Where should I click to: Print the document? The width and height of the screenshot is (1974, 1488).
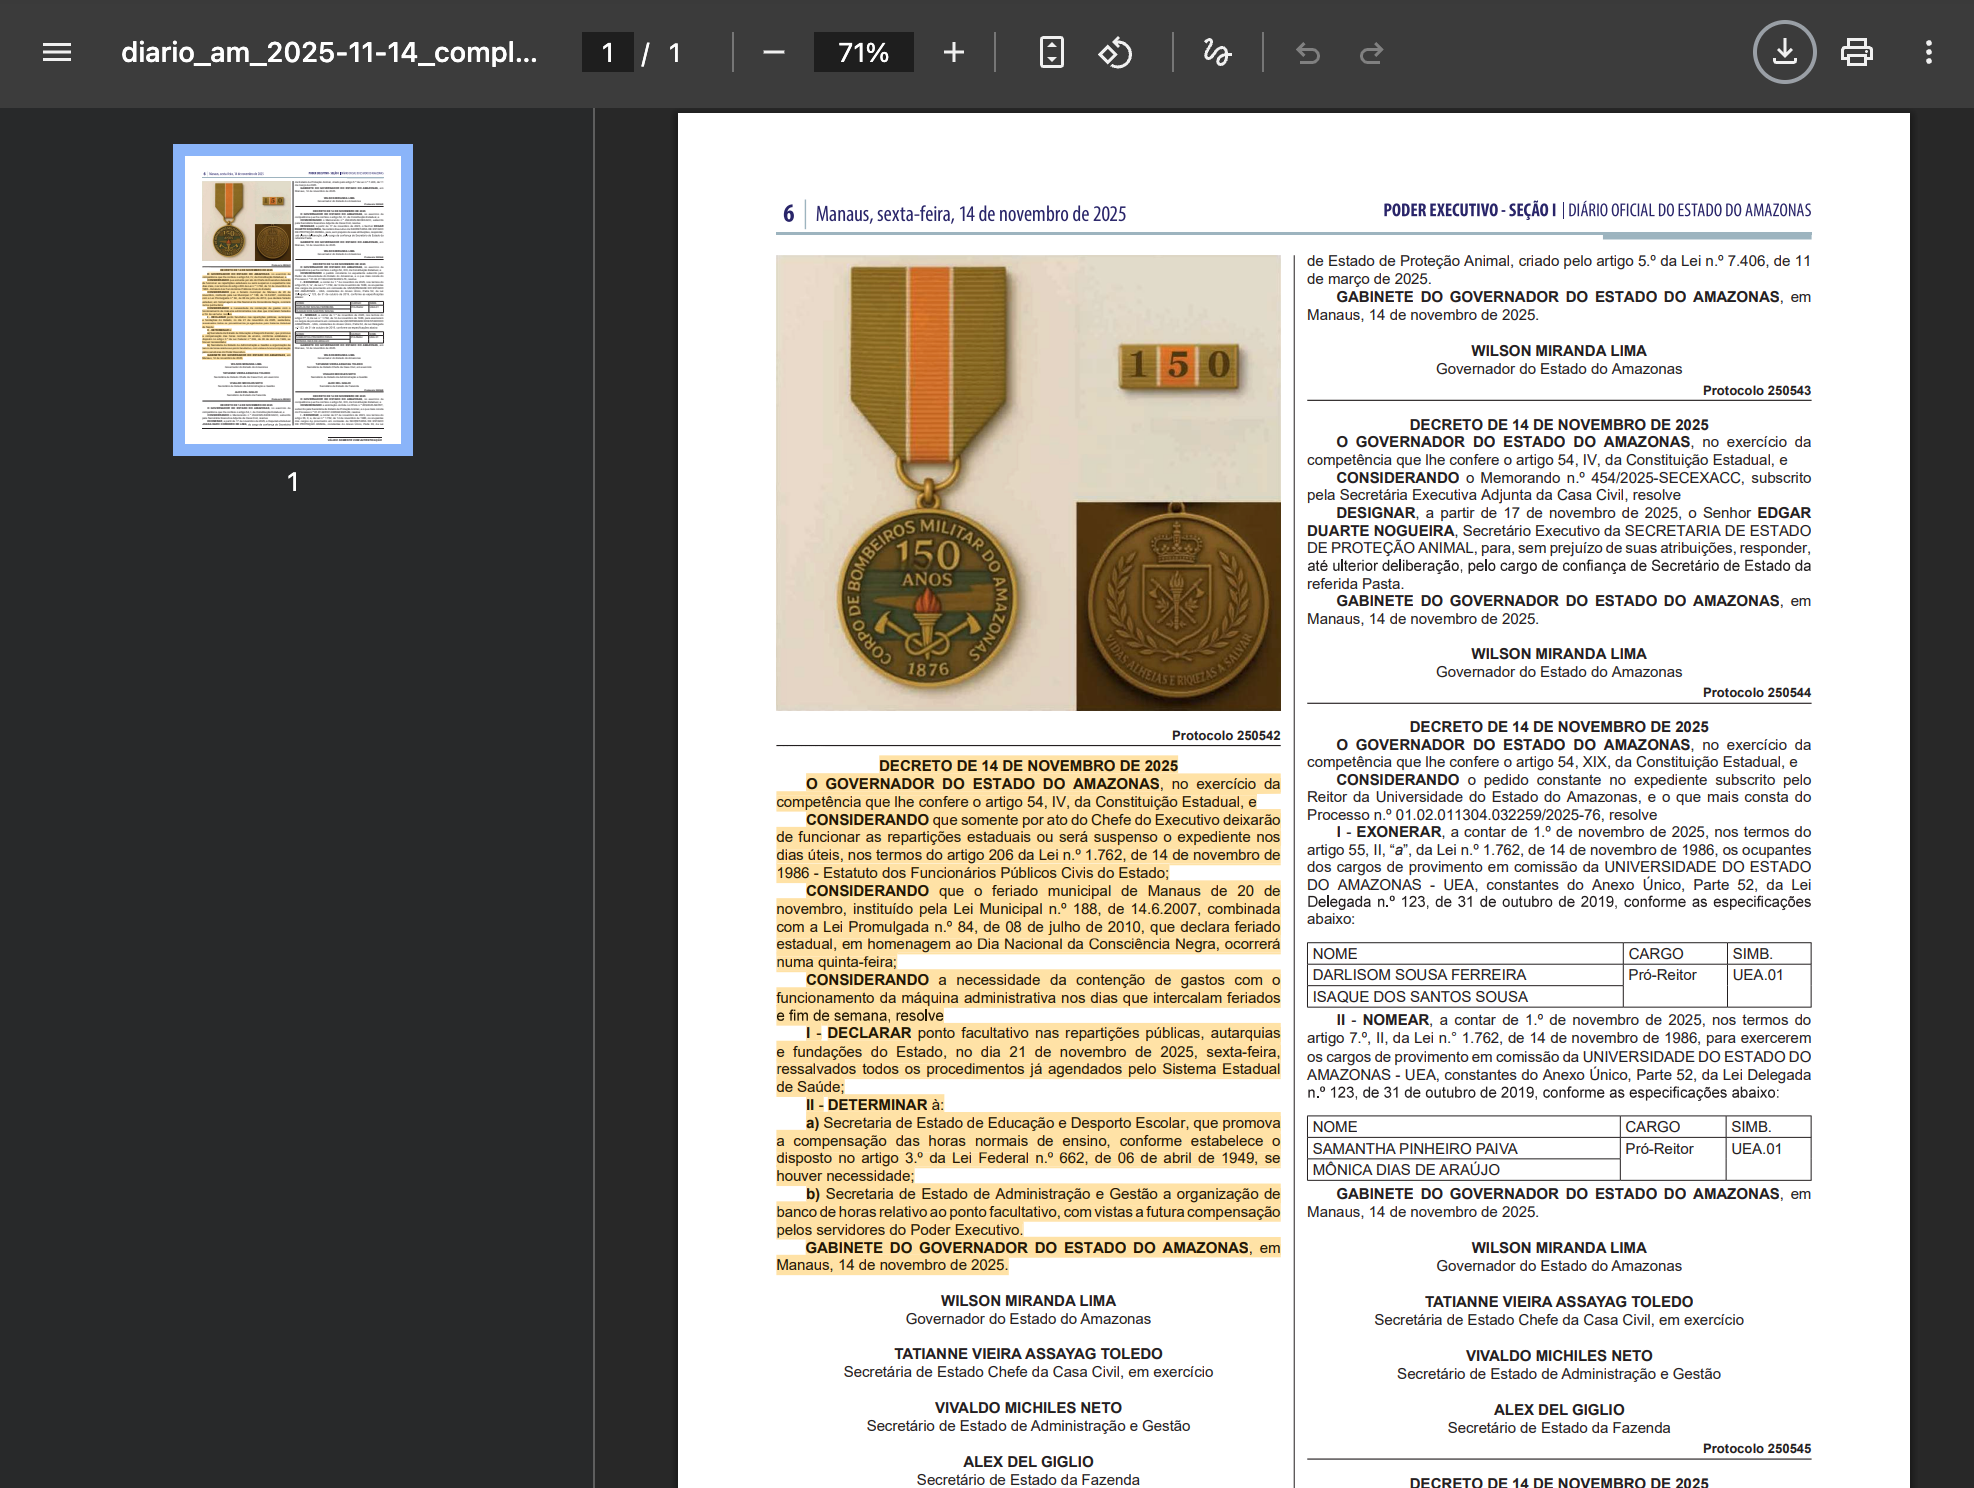1856,52
